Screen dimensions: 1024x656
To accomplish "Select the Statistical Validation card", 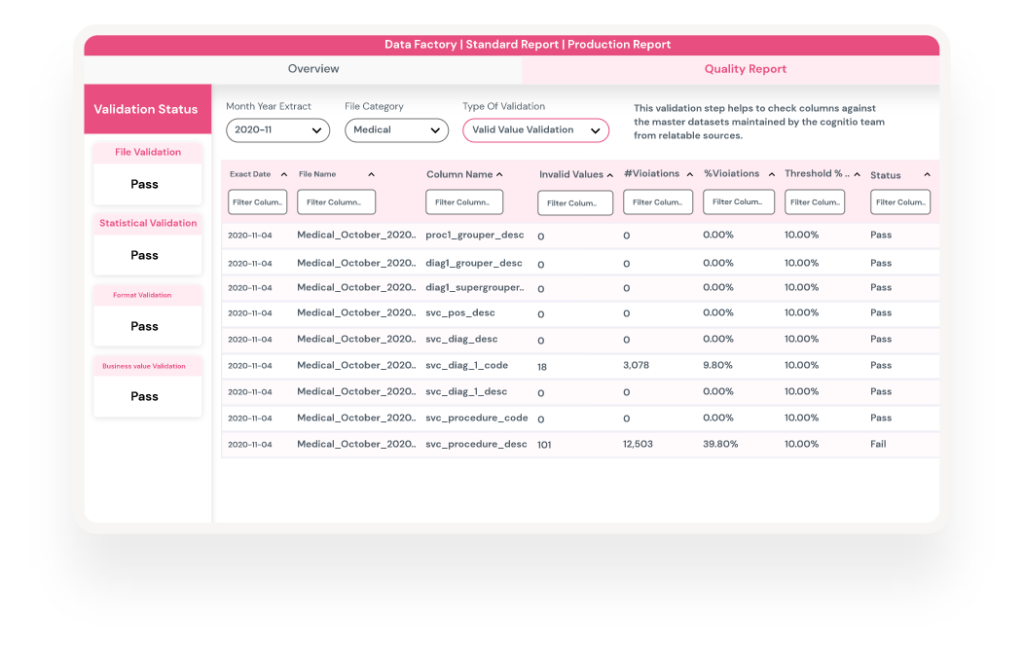I will 148,244.
